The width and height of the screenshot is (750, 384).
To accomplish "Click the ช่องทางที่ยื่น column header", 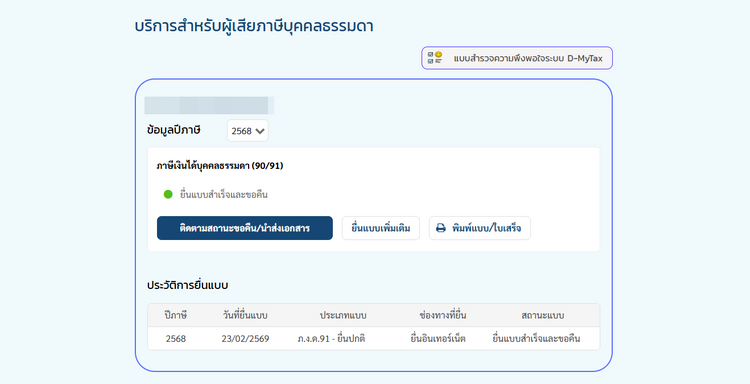I will tap(442, 315).
